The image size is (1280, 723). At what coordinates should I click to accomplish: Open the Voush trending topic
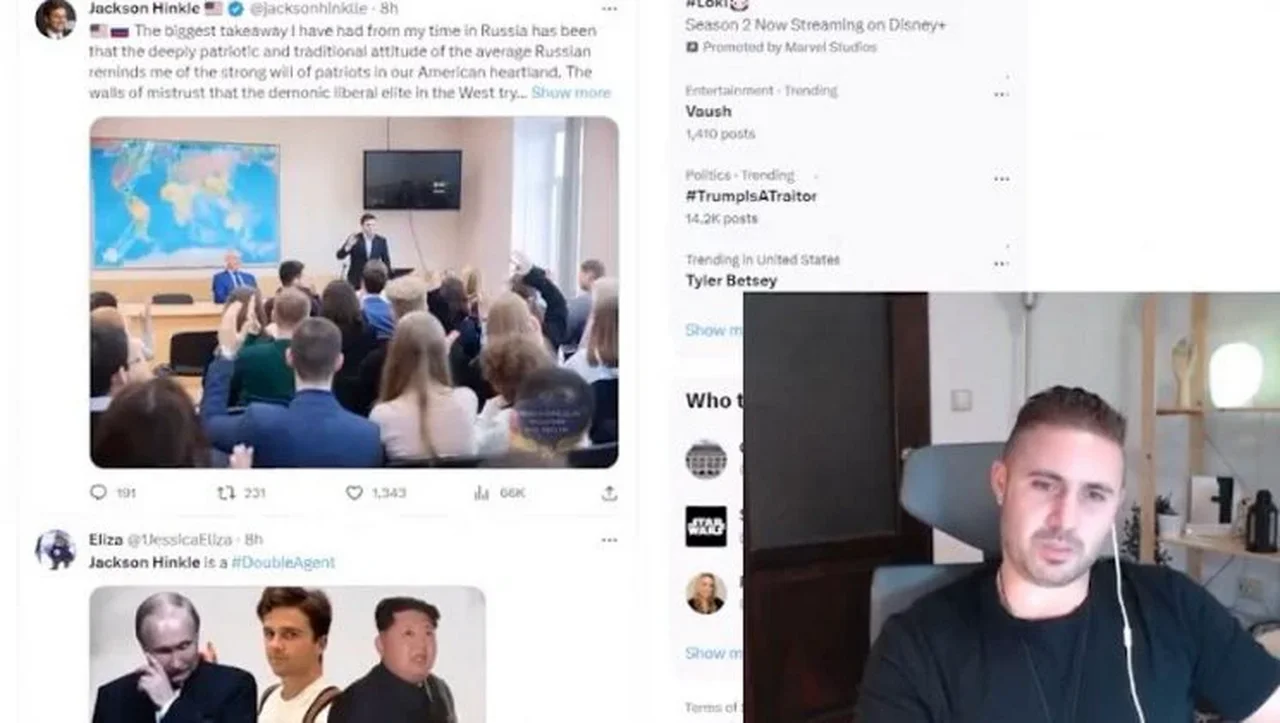click(708, 111)
